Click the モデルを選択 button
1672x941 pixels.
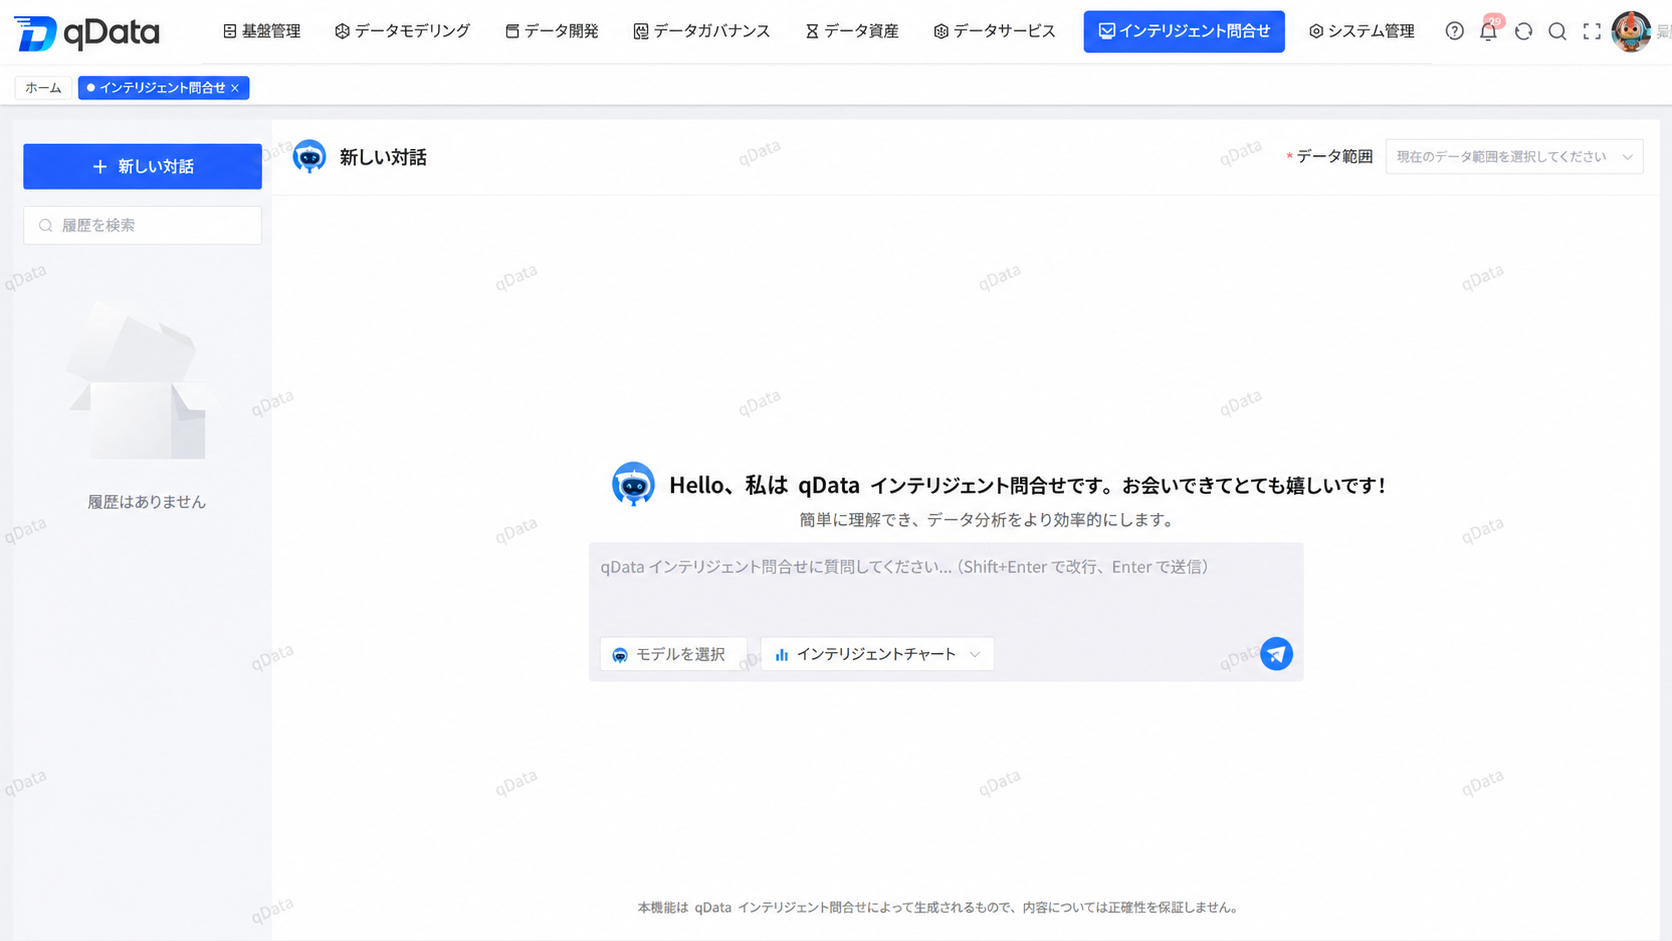pos(673,654)
